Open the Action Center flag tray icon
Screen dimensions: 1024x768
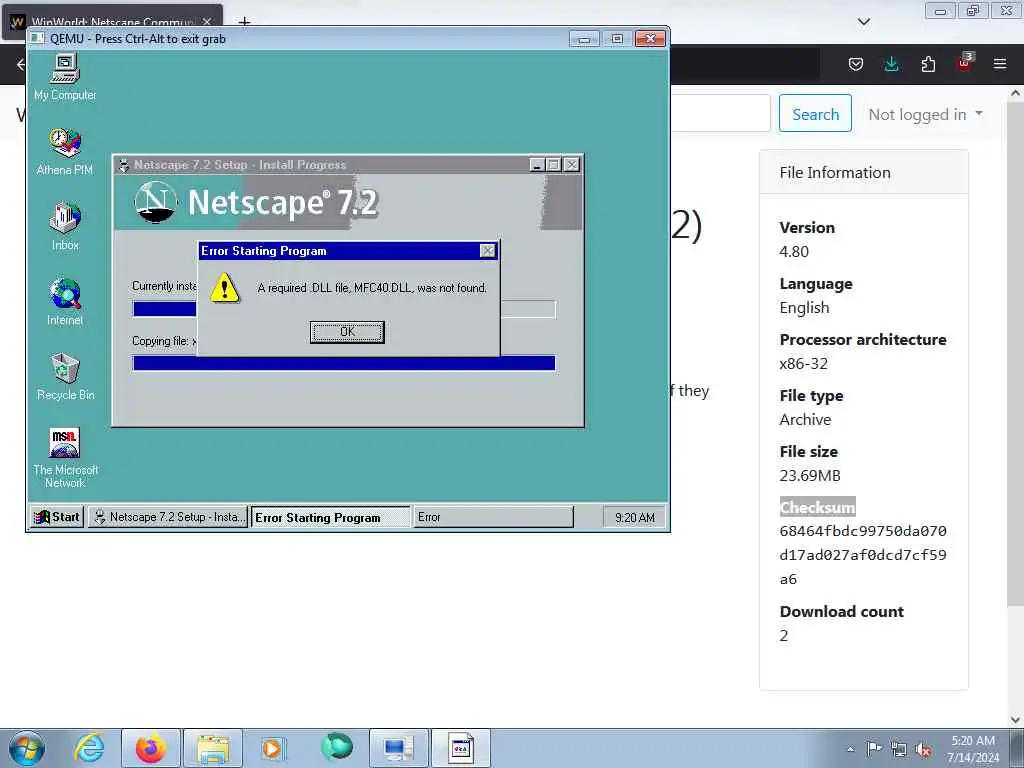[874, 748]
